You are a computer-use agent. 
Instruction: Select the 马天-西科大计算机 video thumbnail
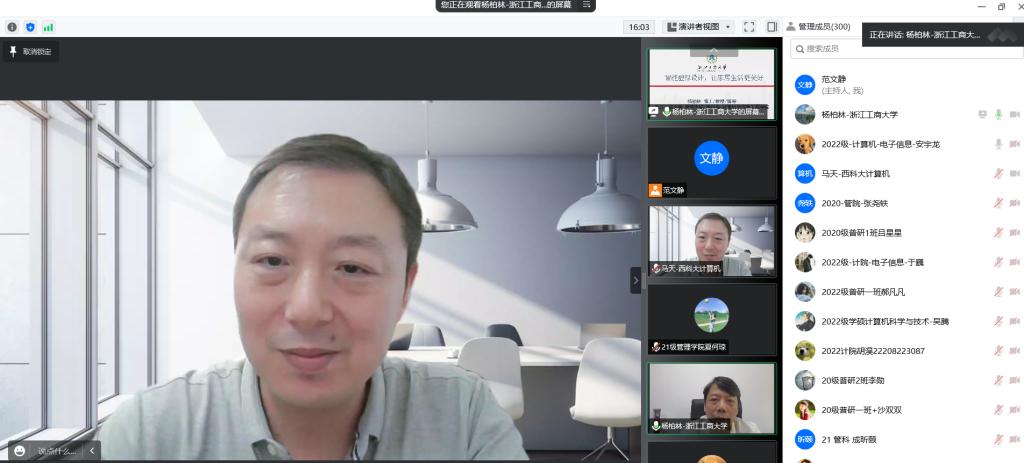coord(711,240)
